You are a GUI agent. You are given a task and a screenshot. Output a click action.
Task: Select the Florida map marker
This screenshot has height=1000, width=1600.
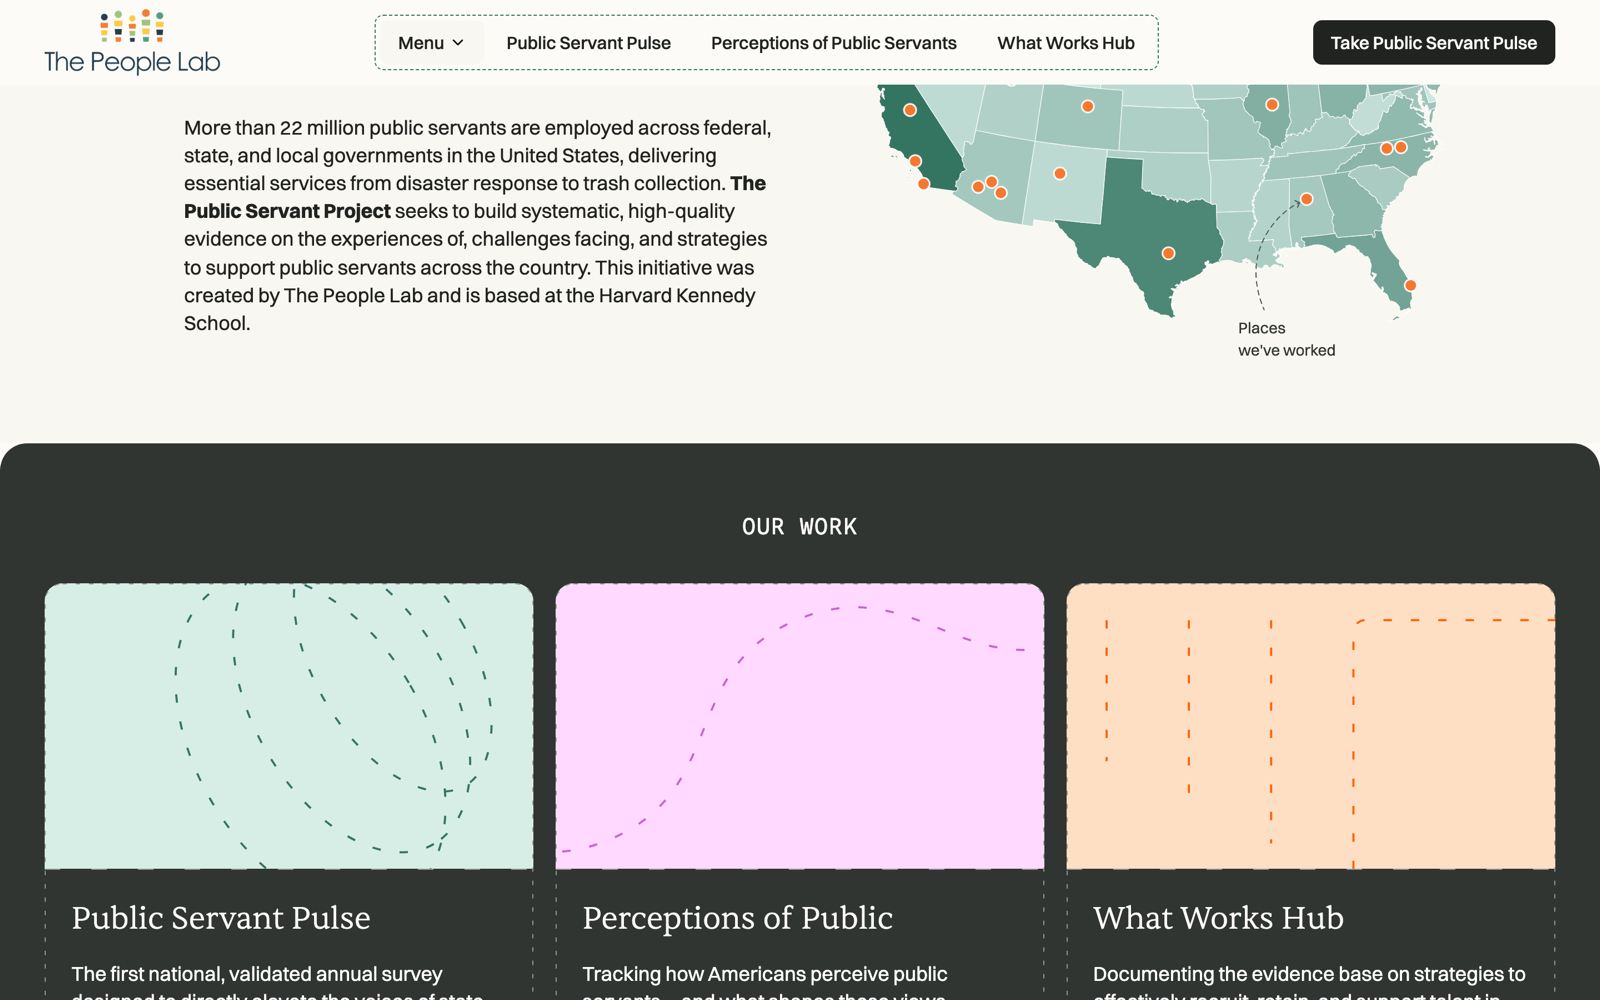pos(1410,285)
